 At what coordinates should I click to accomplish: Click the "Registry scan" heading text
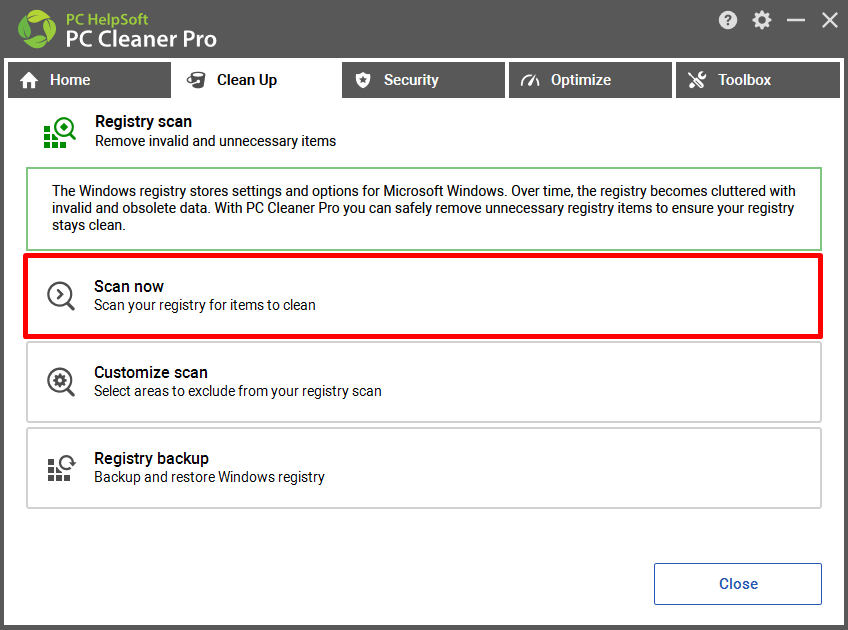coord(143,122)
